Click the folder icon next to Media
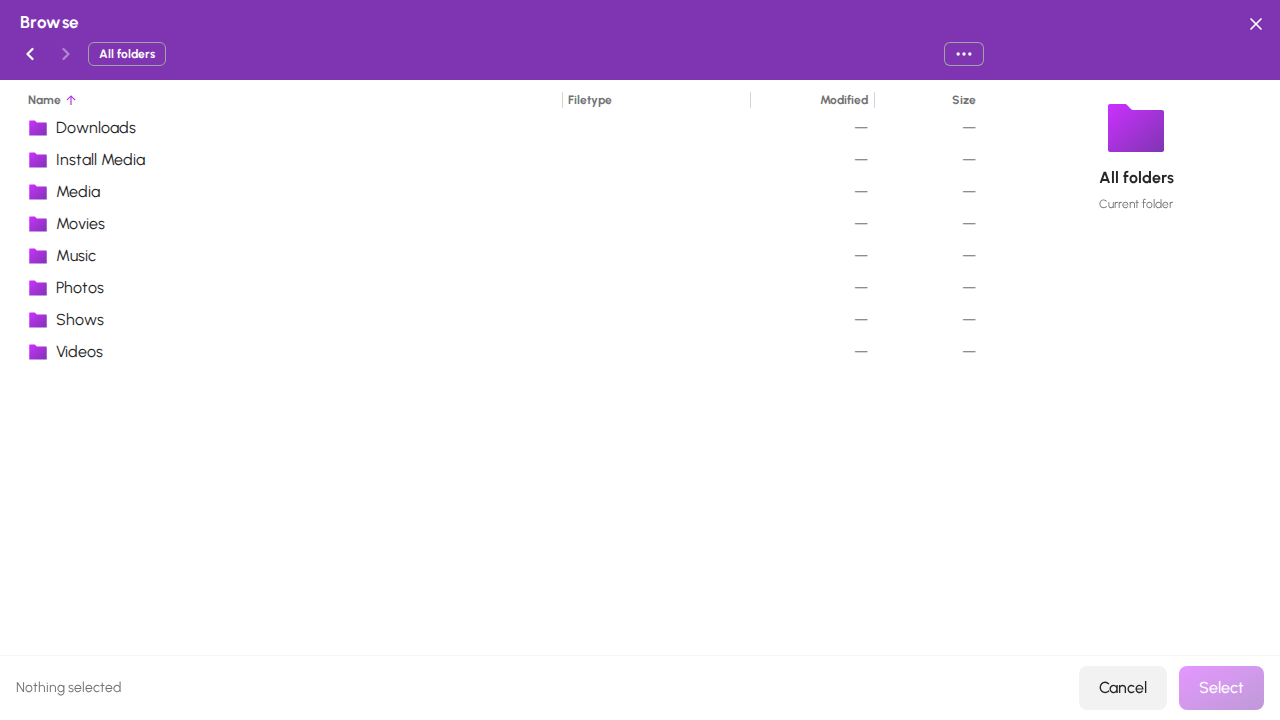Image resolution: width=1280 pixels, height=720 pixels. point(38,192)
